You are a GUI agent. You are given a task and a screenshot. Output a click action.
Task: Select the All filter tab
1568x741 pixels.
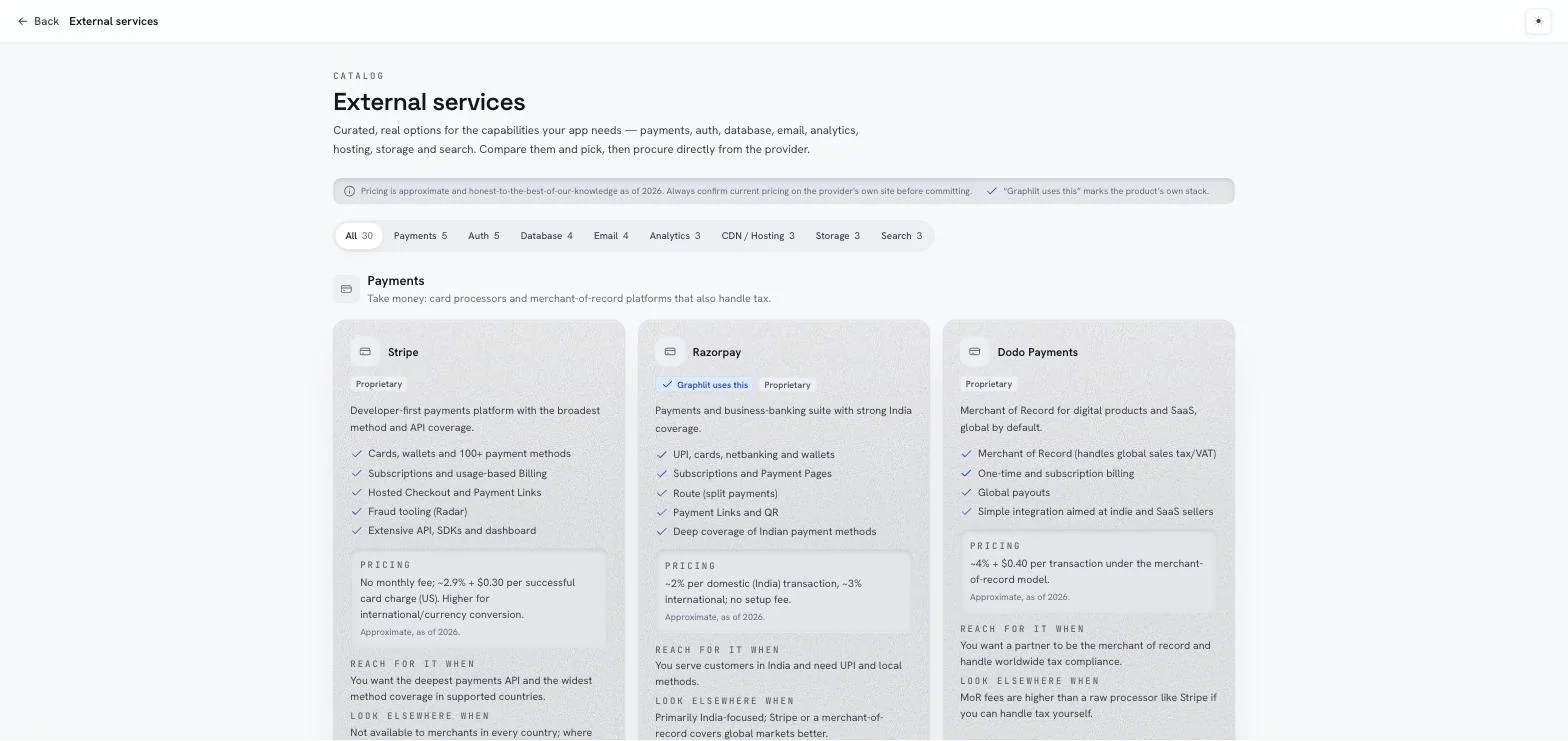359,236
